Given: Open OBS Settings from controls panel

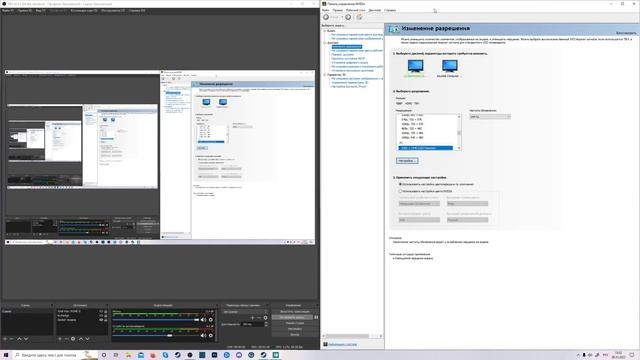Looking at the screenshot, I should pyautogui.click(x=295, y=329).
